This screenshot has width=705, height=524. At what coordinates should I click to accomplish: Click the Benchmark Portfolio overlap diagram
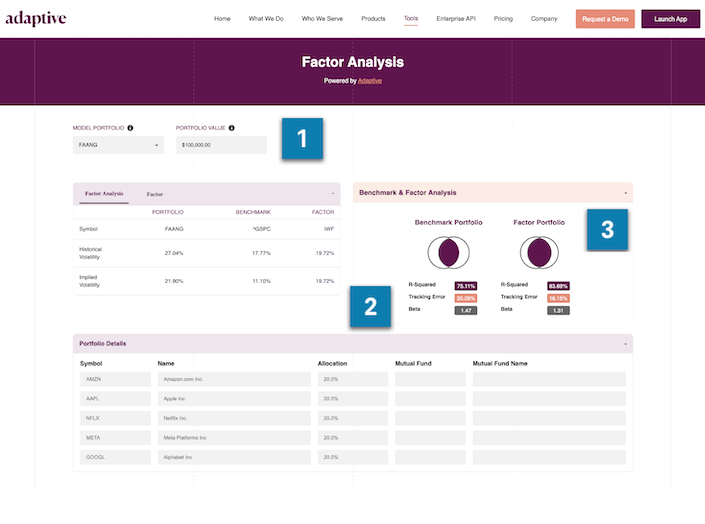pos(448,253)
